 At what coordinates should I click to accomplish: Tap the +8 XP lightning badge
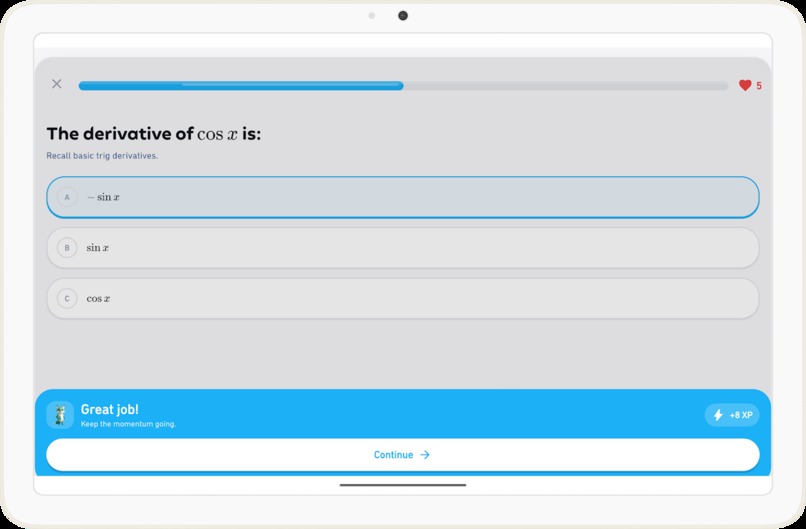(732, 415)
